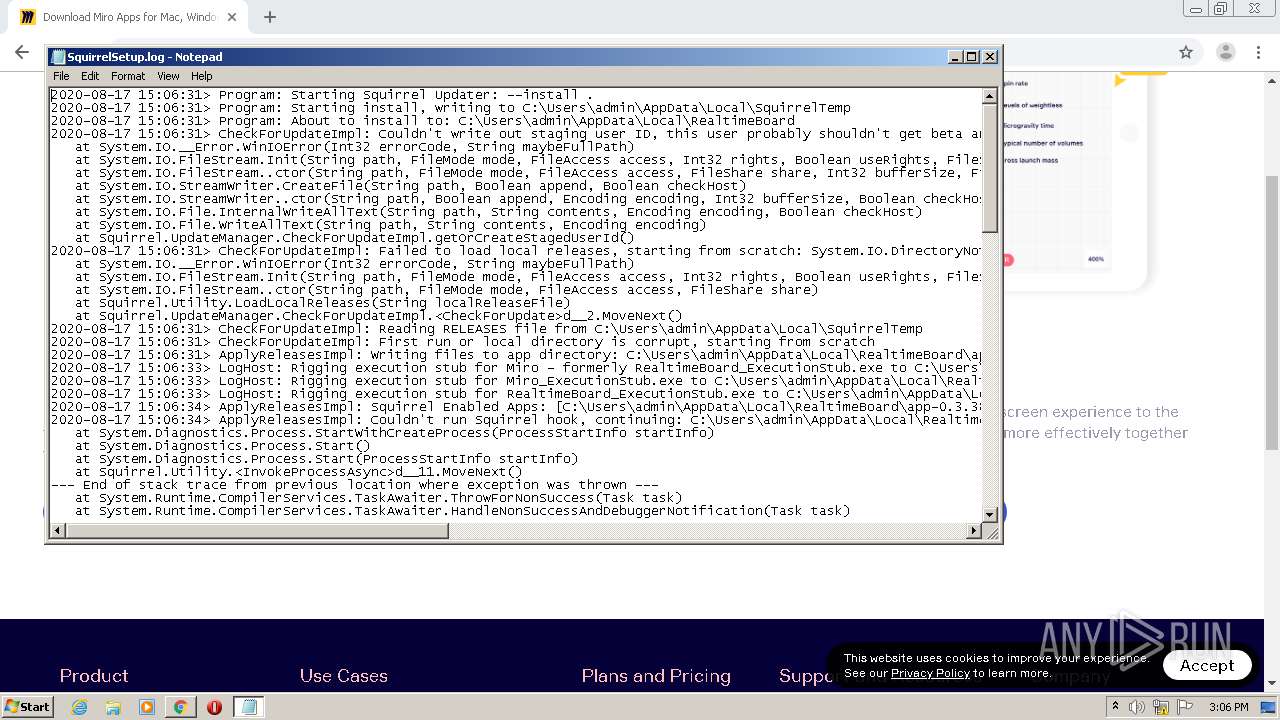Image resolution: width=1280 pixels, height=720 pixels.
Task: Open Chrome's three-dot menu
Action: click(1259, 52)
